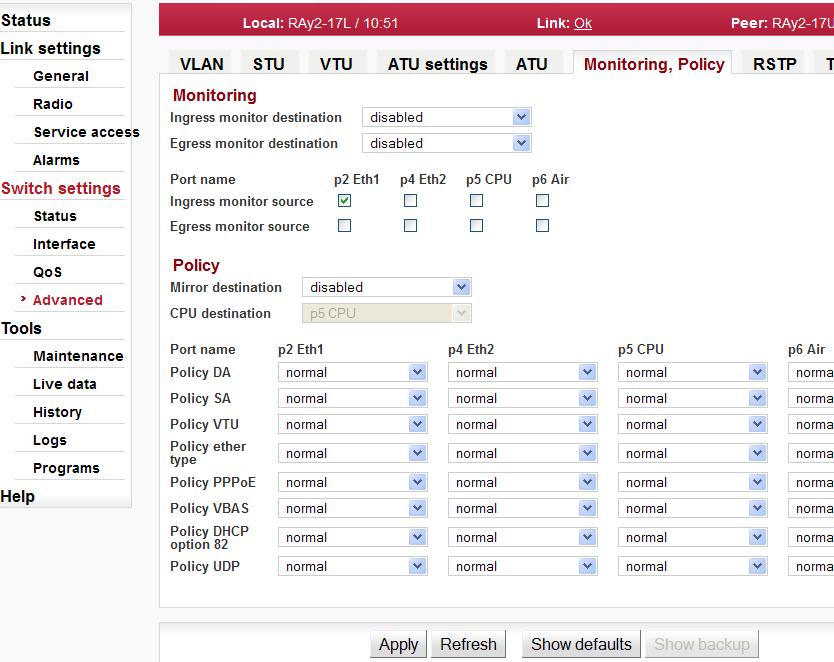834x662 pixels.
Task: Open Policy UDP dropdown for p2 Eth1
Action: tap(353, 566)
